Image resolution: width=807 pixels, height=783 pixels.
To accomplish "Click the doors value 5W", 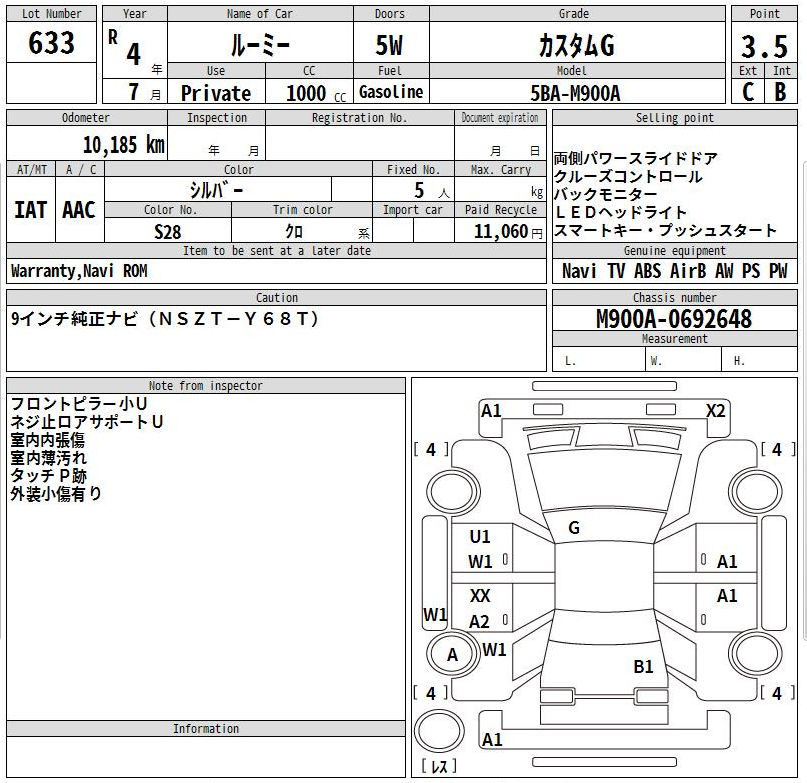I will (x=389, y=45).
